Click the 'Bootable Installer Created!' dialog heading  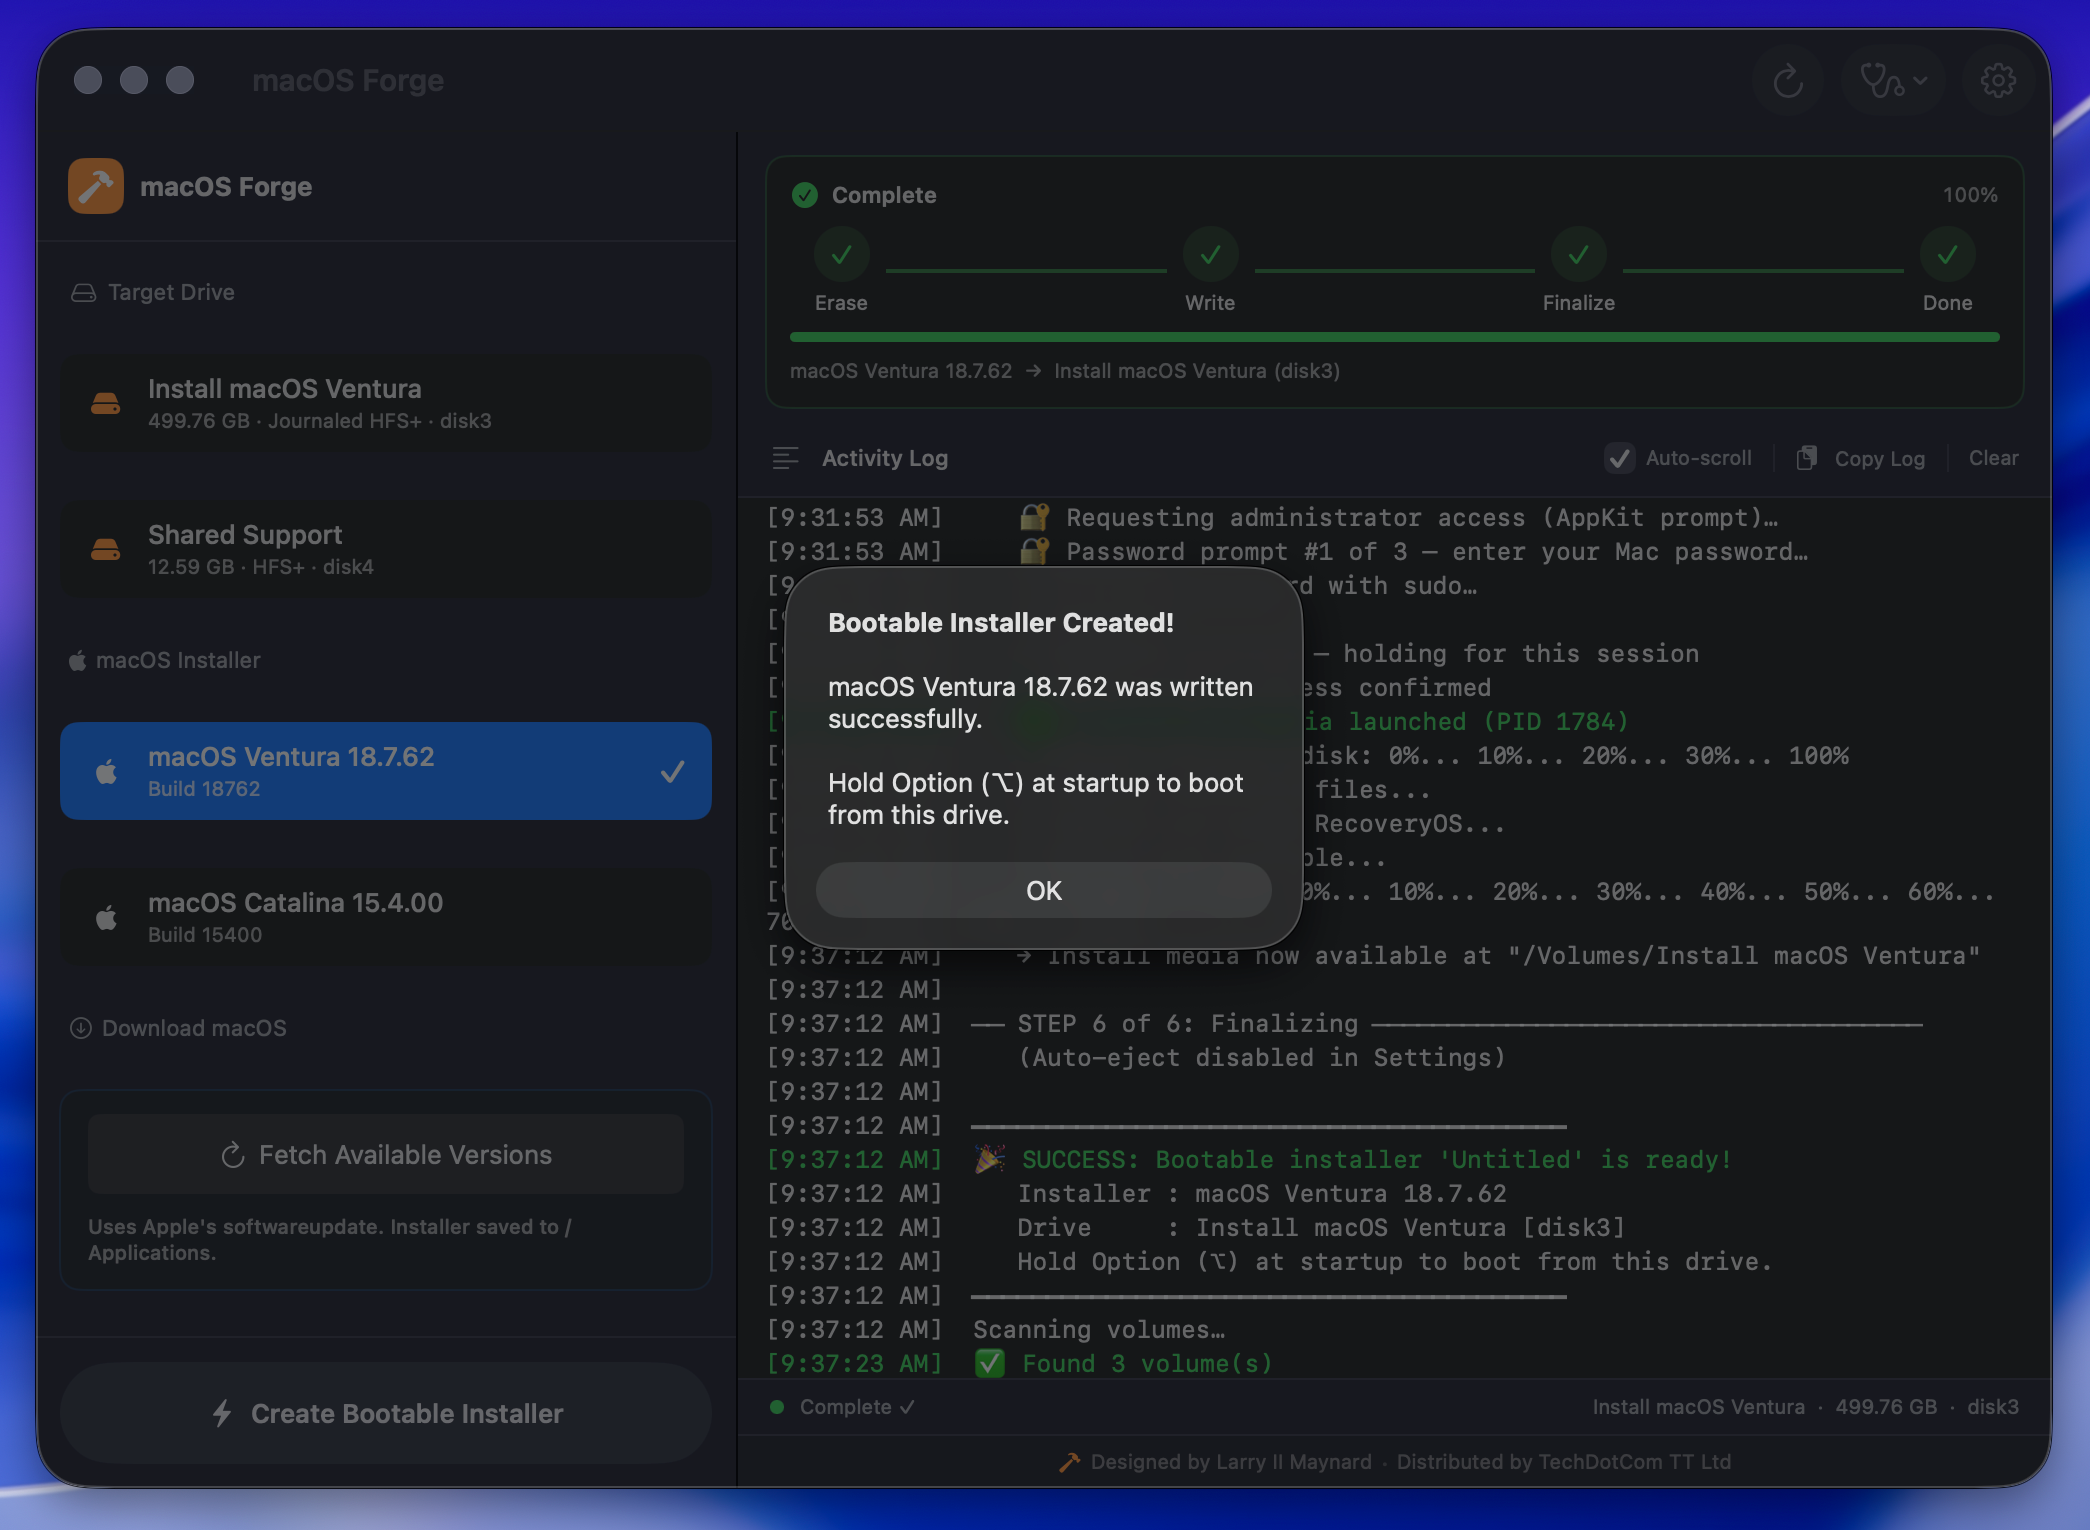(x=1001, y=622)
